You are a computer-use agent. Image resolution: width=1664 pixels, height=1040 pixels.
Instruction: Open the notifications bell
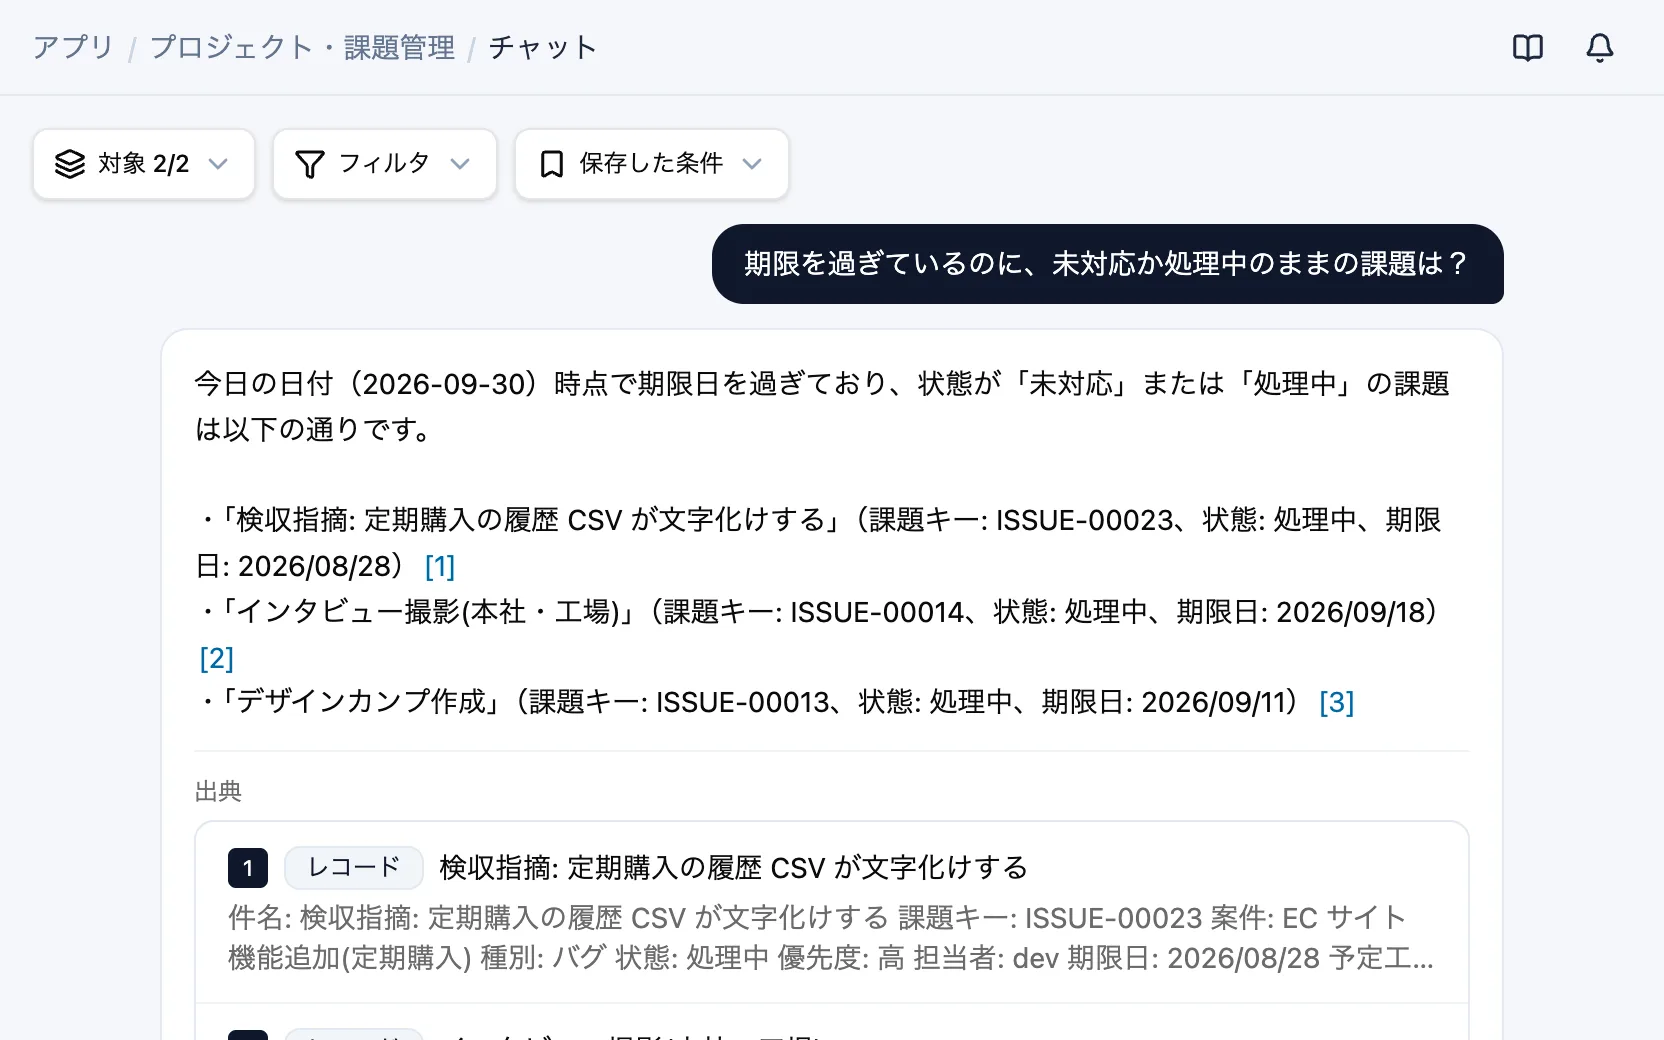click(x=1599, y=47)
